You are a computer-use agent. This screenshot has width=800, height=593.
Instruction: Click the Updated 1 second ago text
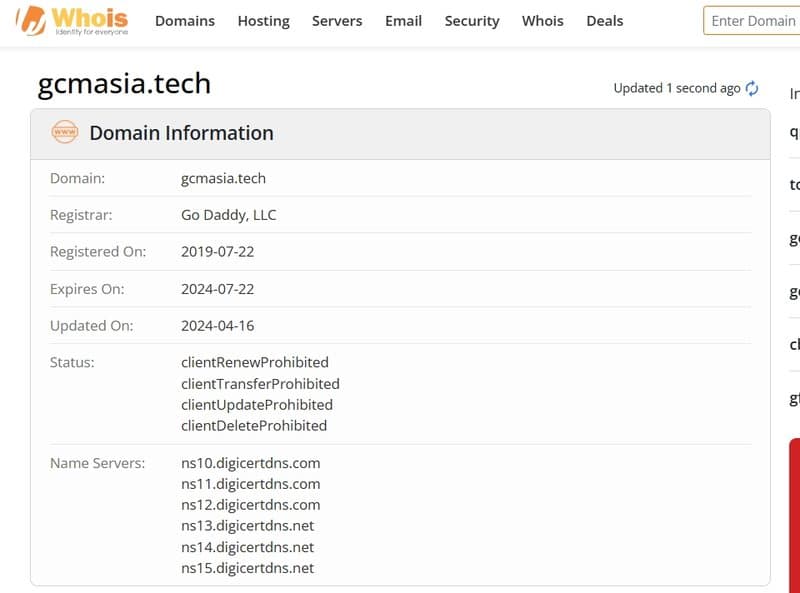click(677, 88)
